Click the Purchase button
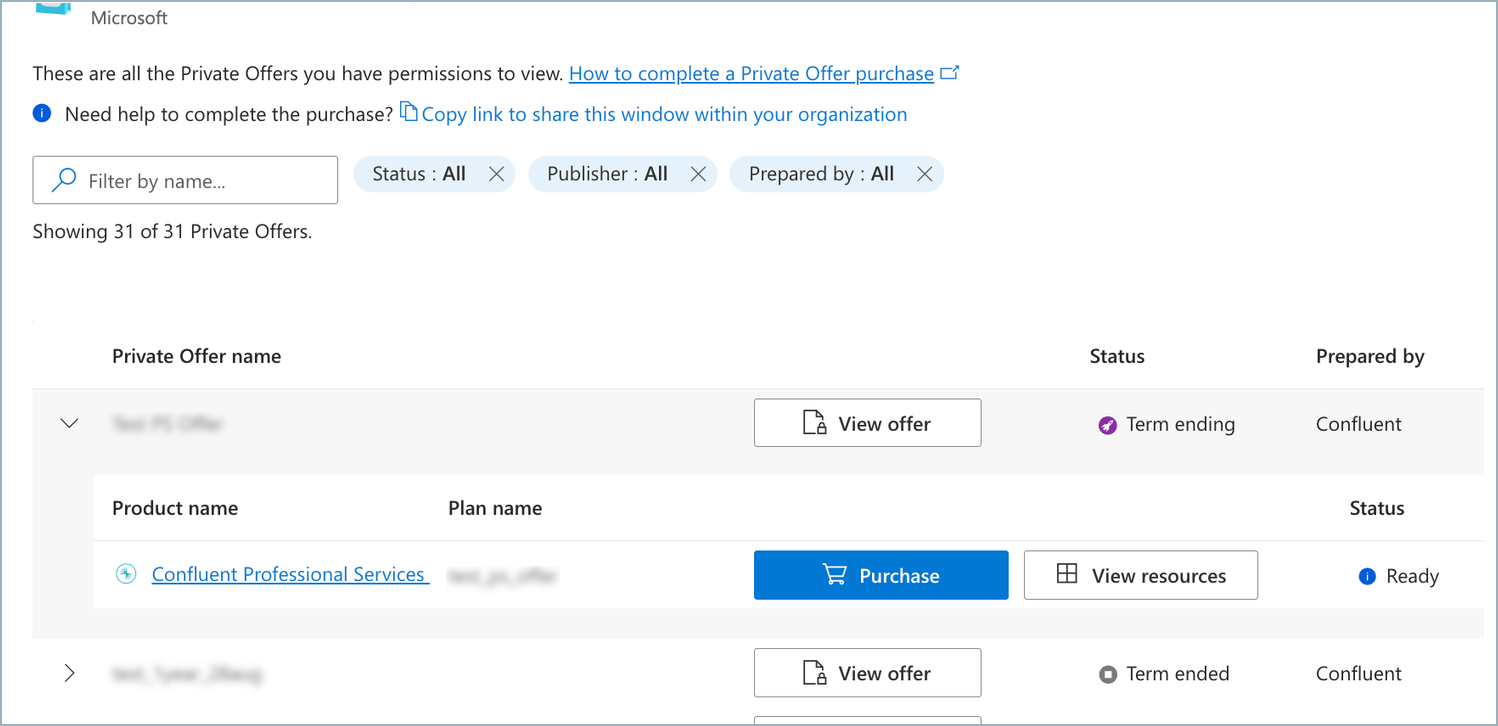 pos(881,575)
